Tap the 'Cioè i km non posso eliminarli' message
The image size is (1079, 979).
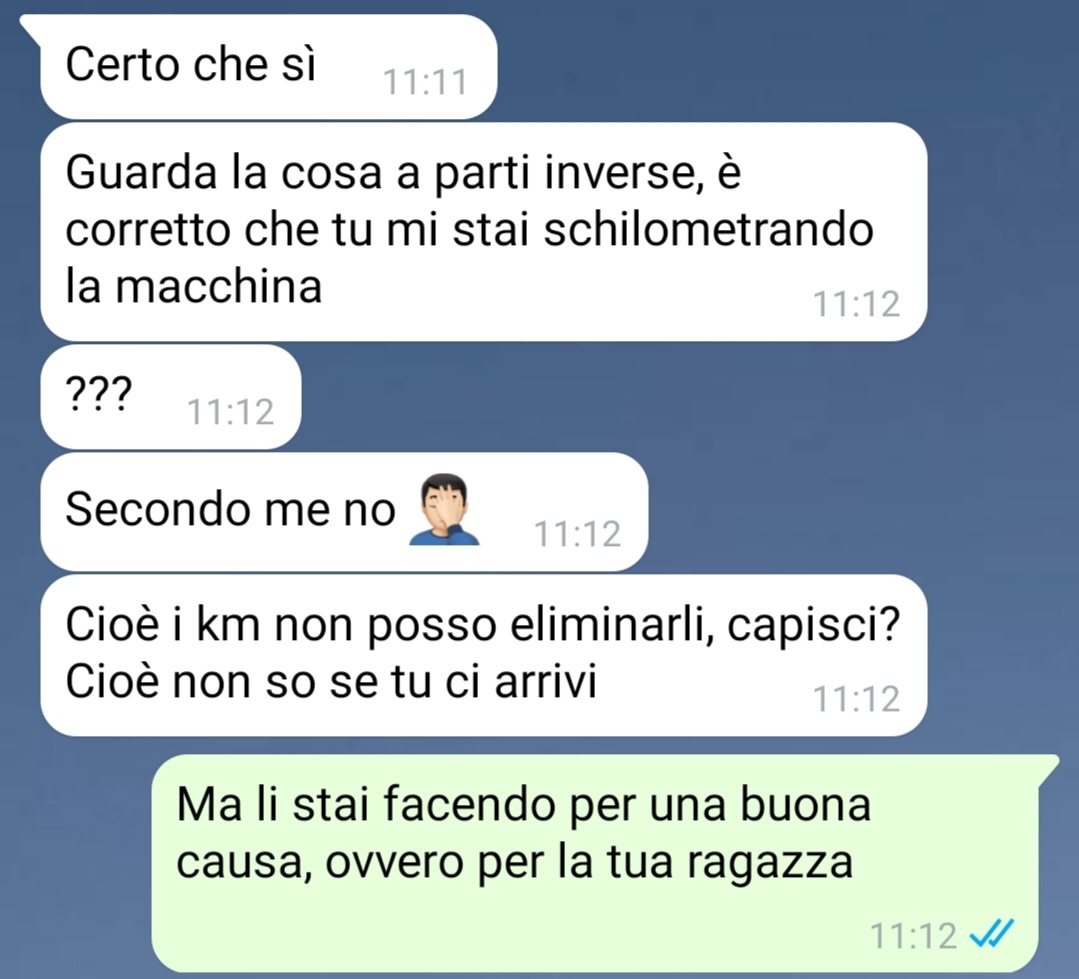484,655
